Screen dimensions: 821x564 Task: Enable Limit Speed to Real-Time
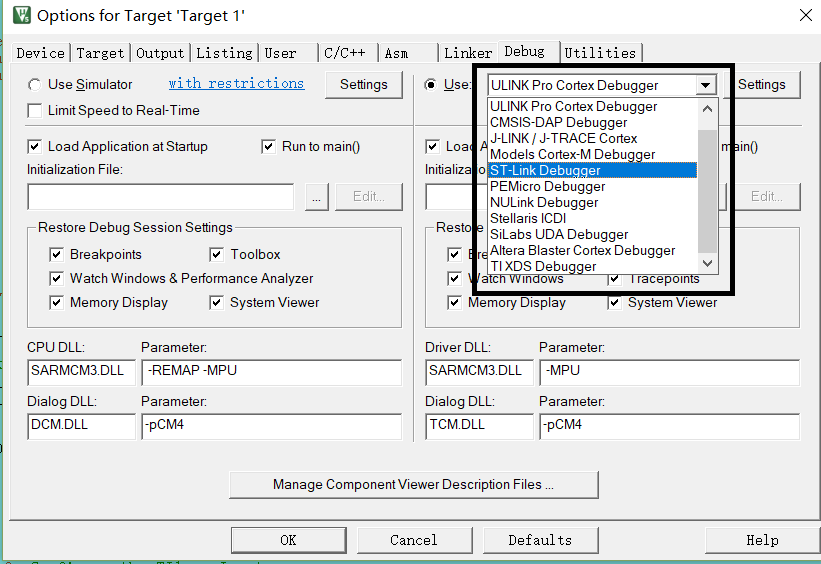tap(35, 110)
